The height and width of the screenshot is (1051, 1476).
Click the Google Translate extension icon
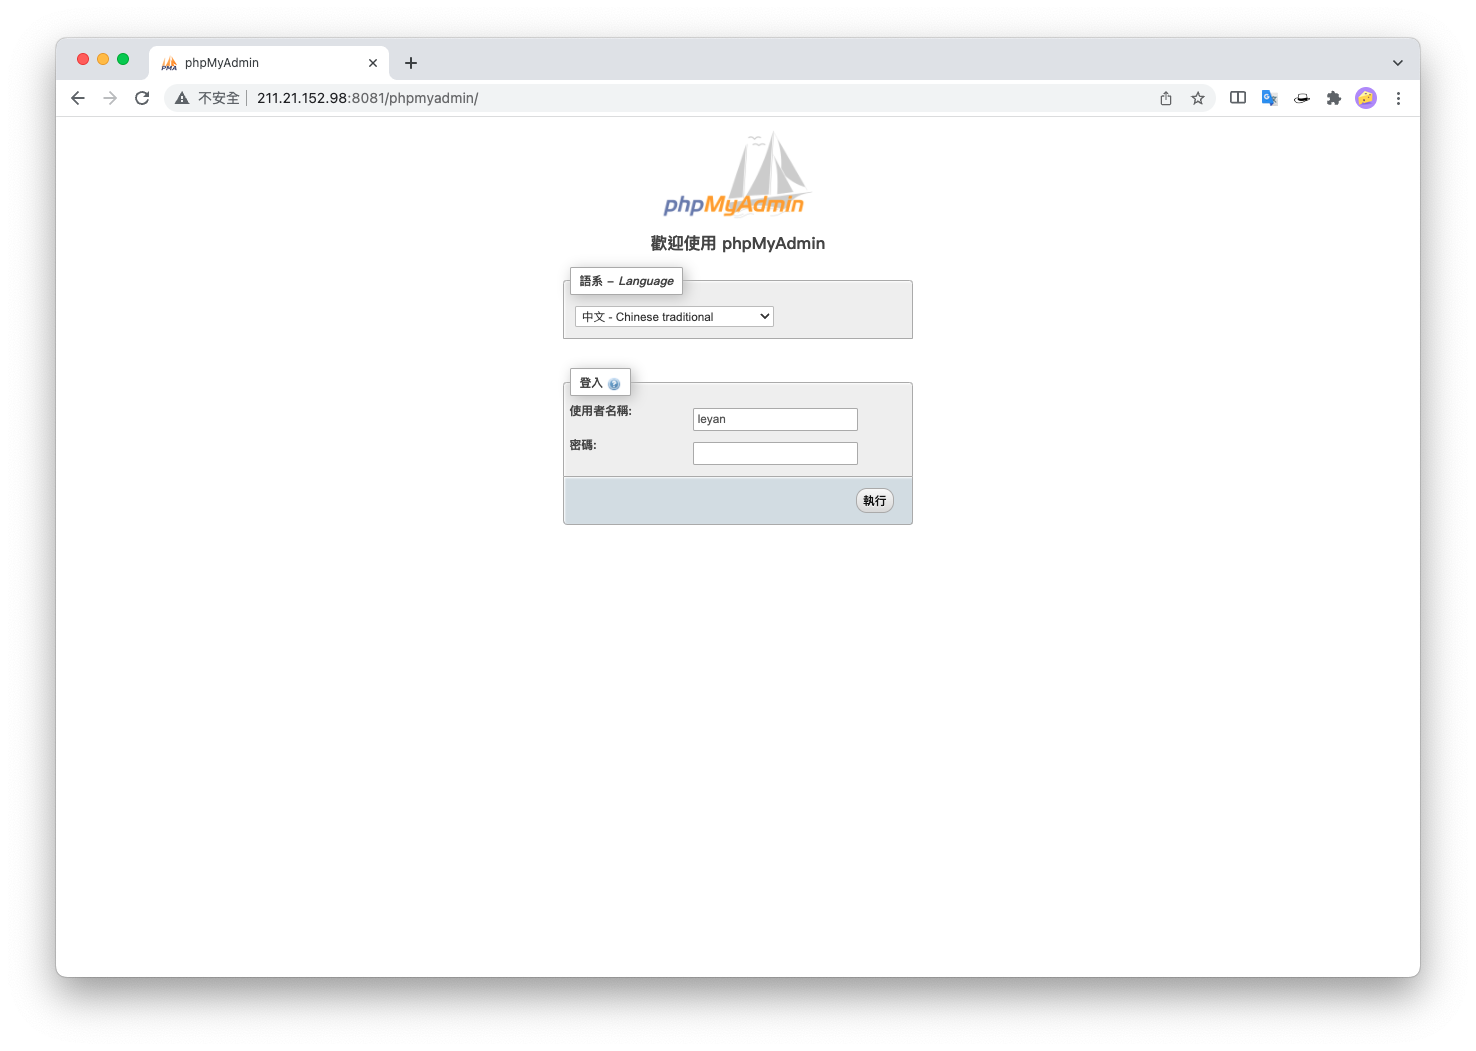(x=1270, y=98)
